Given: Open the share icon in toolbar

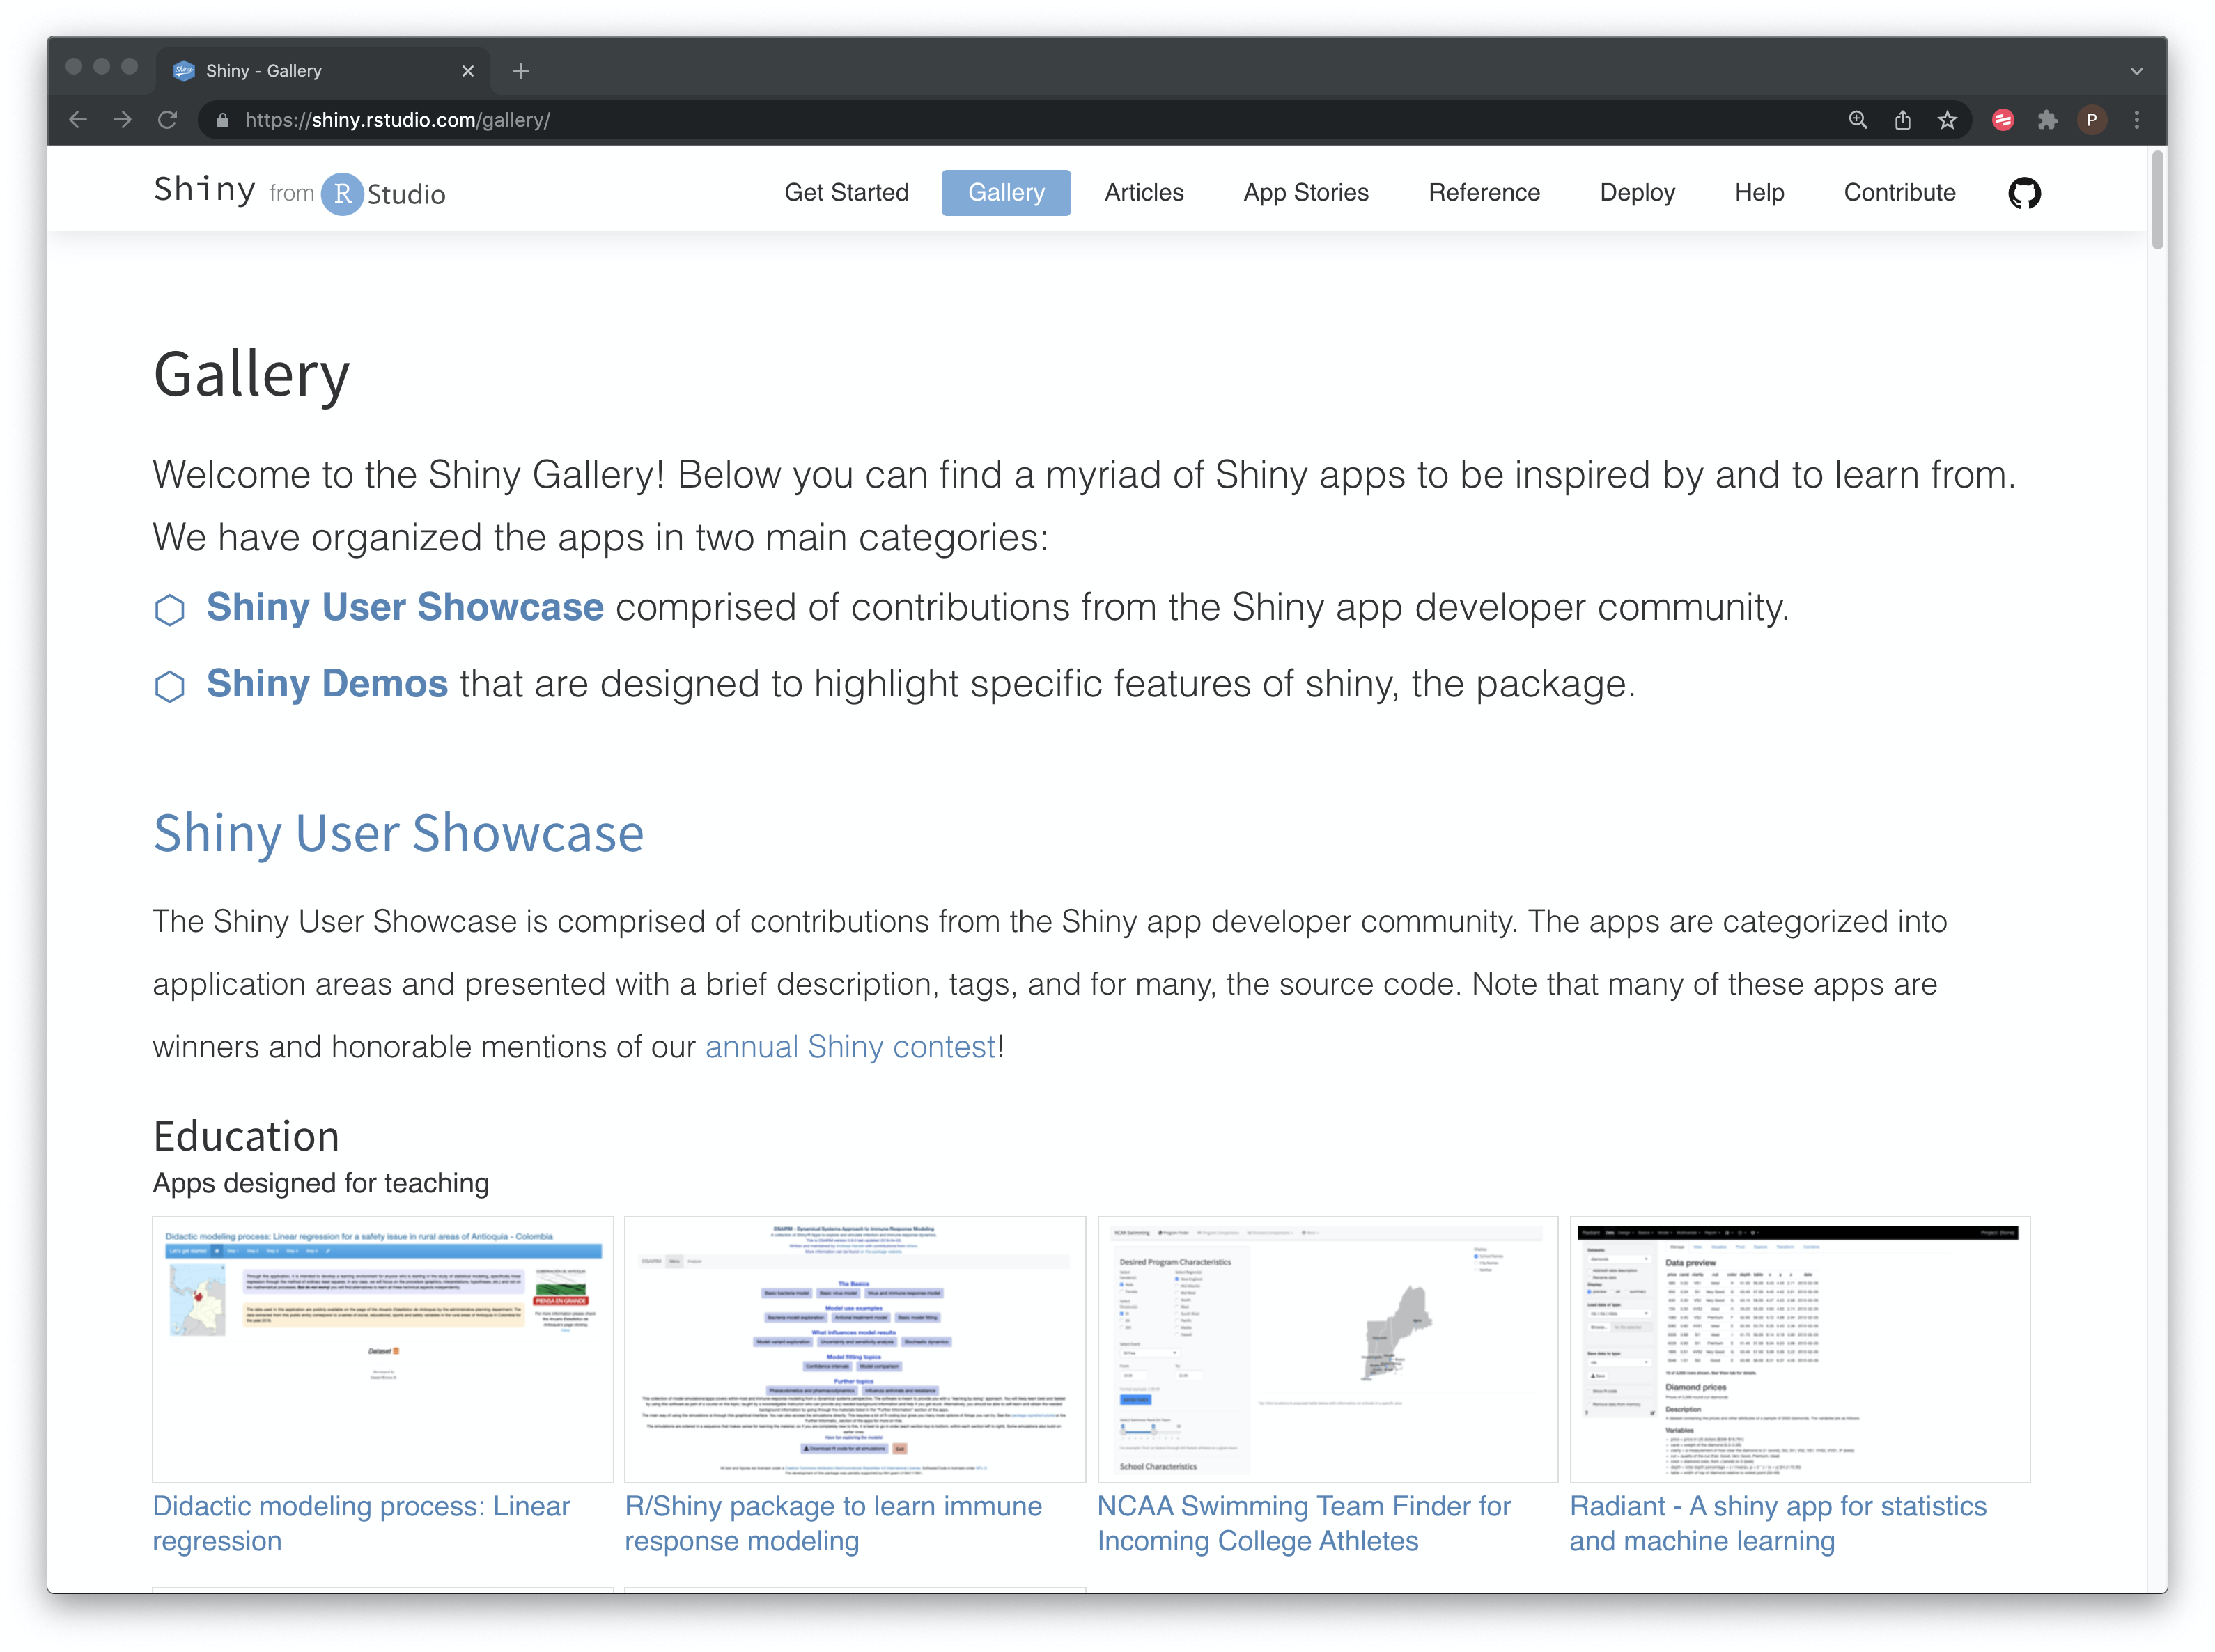Looking at the screenshot, I should [x=1903, y=119].
